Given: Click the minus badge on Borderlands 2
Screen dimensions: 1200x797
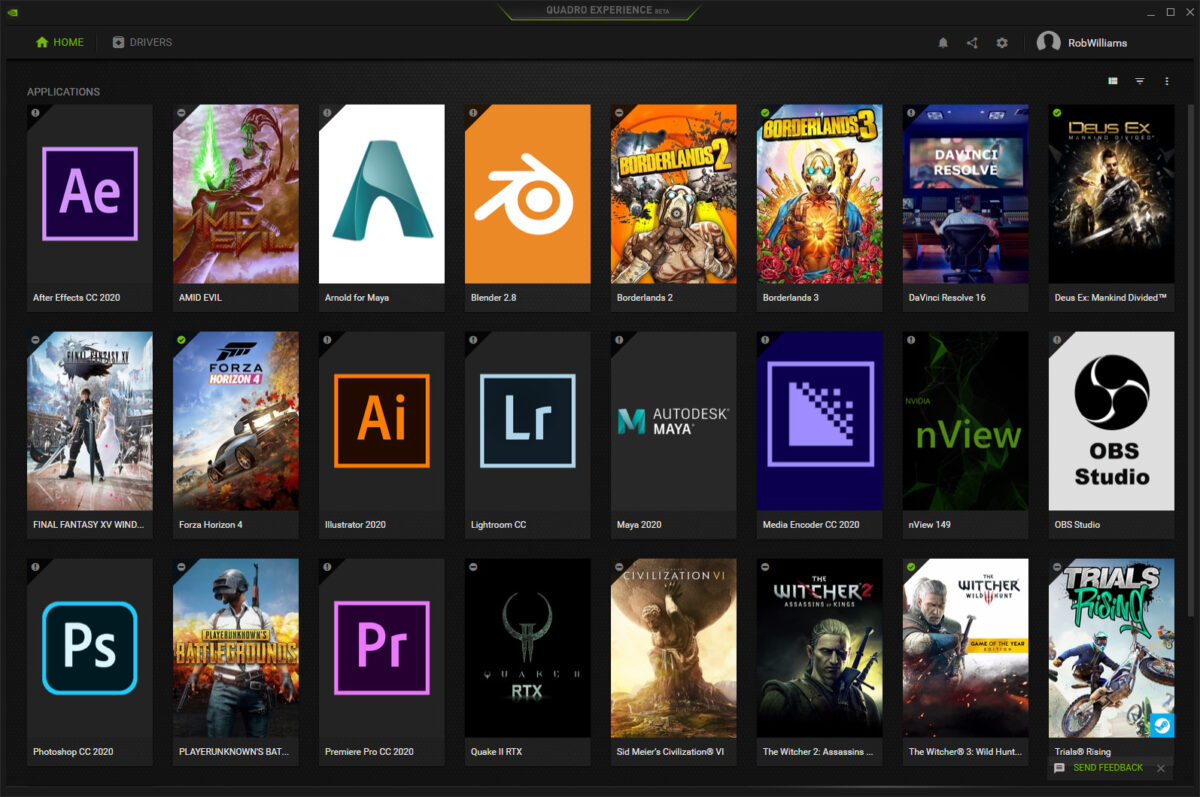Looking at the screenshot, I should (619, 113).
